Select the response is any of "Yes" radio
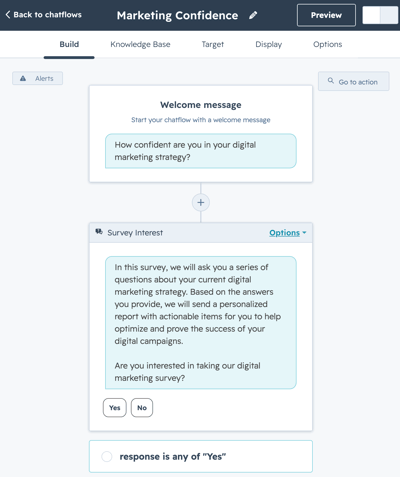 pos(107,456)
